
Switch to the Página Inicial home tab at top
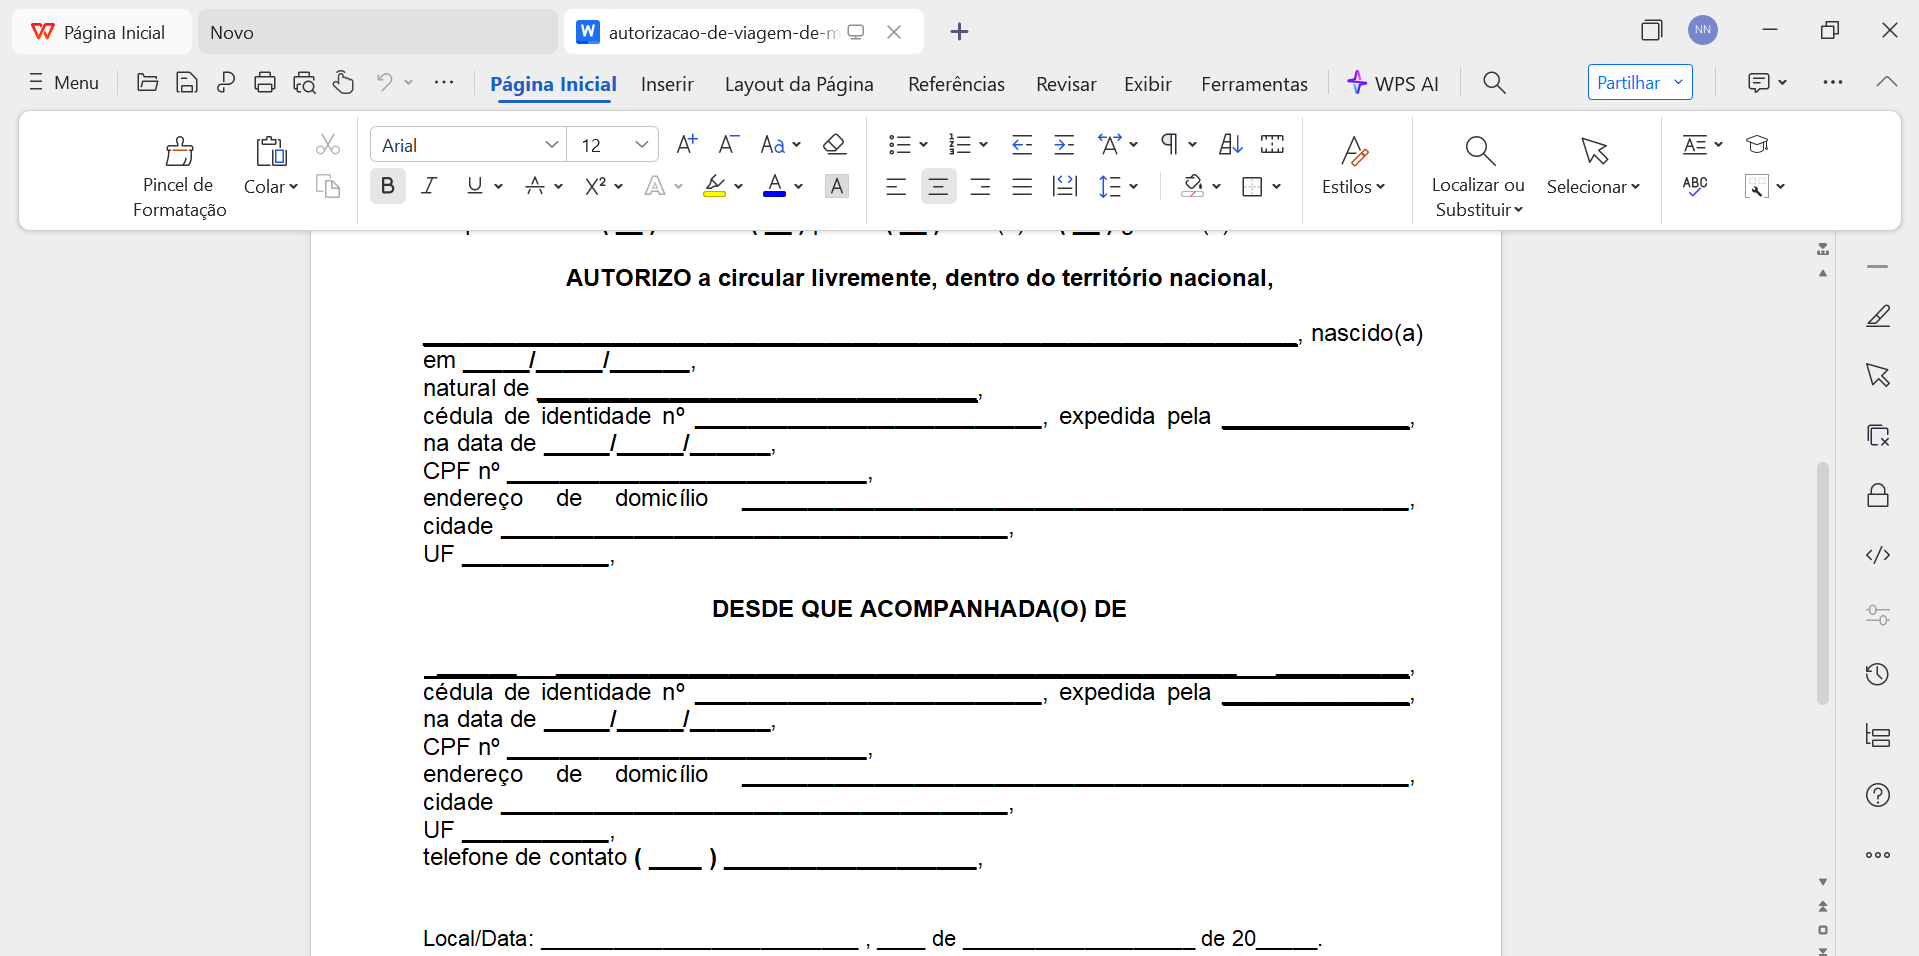click(101, 32)
